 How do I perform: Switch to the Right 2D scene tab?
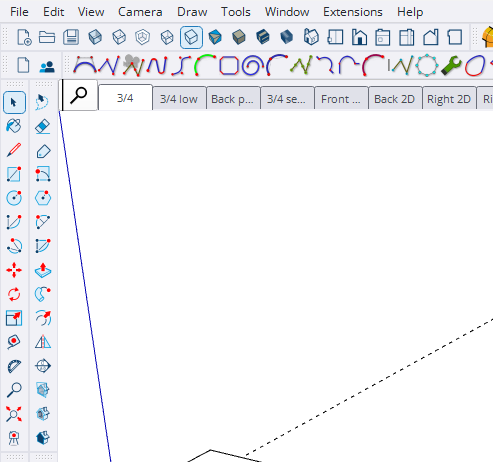(x=449, y=99)
